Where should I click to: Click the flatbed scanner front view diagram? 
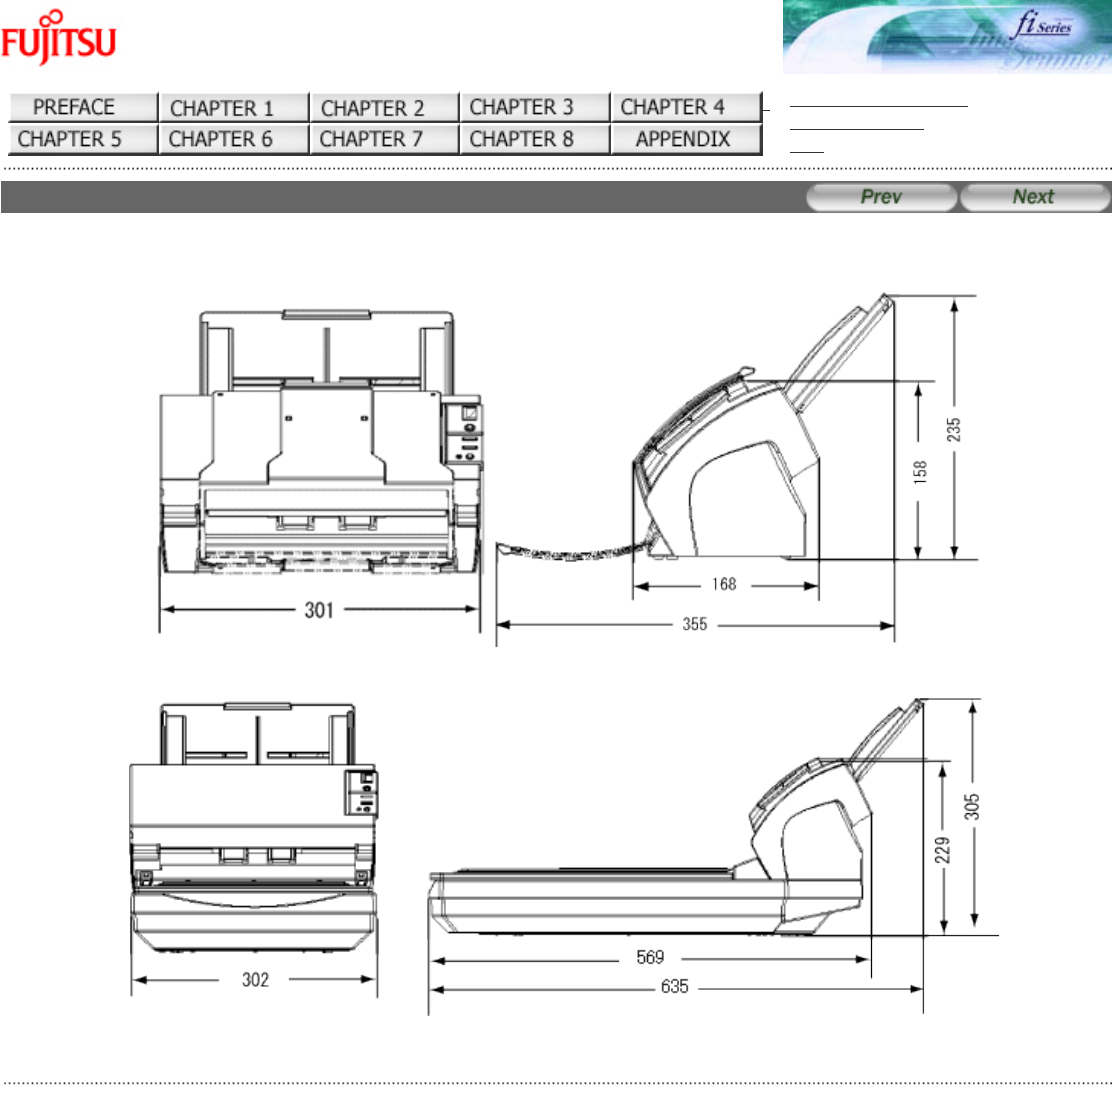click(253, 827)
